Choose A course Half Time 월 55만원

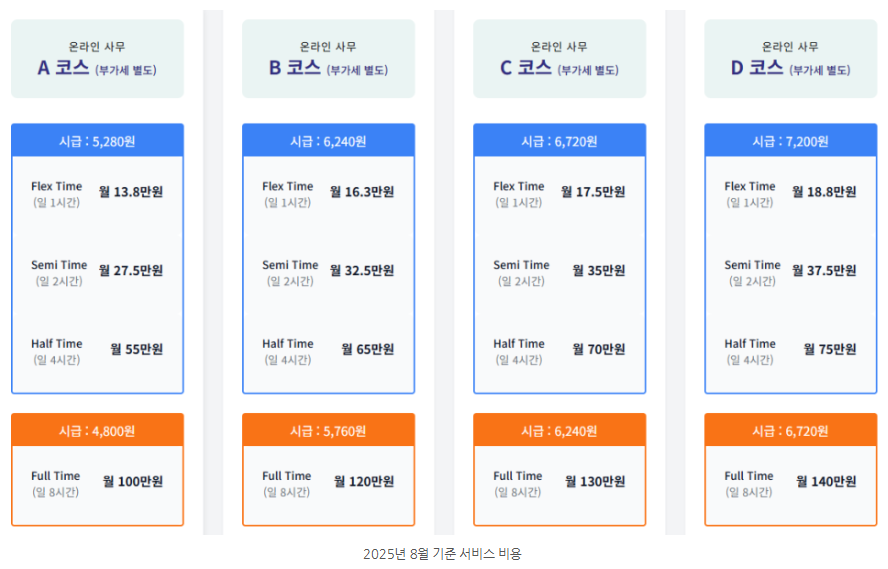[97, 351]
